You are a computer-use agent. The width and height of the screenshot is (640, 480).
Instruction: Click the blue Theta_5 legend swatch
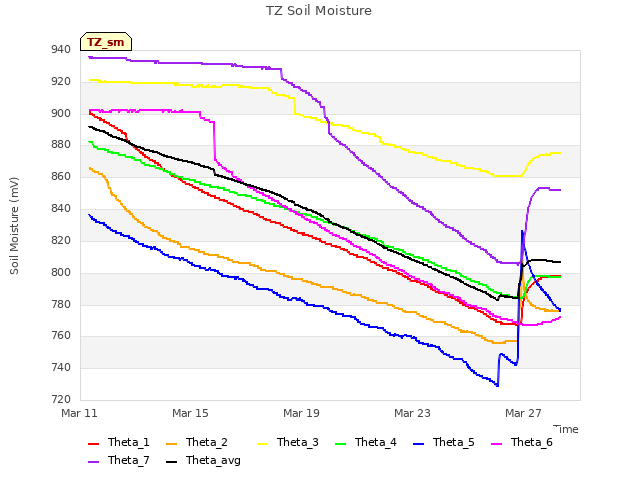[x=418, y=444]
